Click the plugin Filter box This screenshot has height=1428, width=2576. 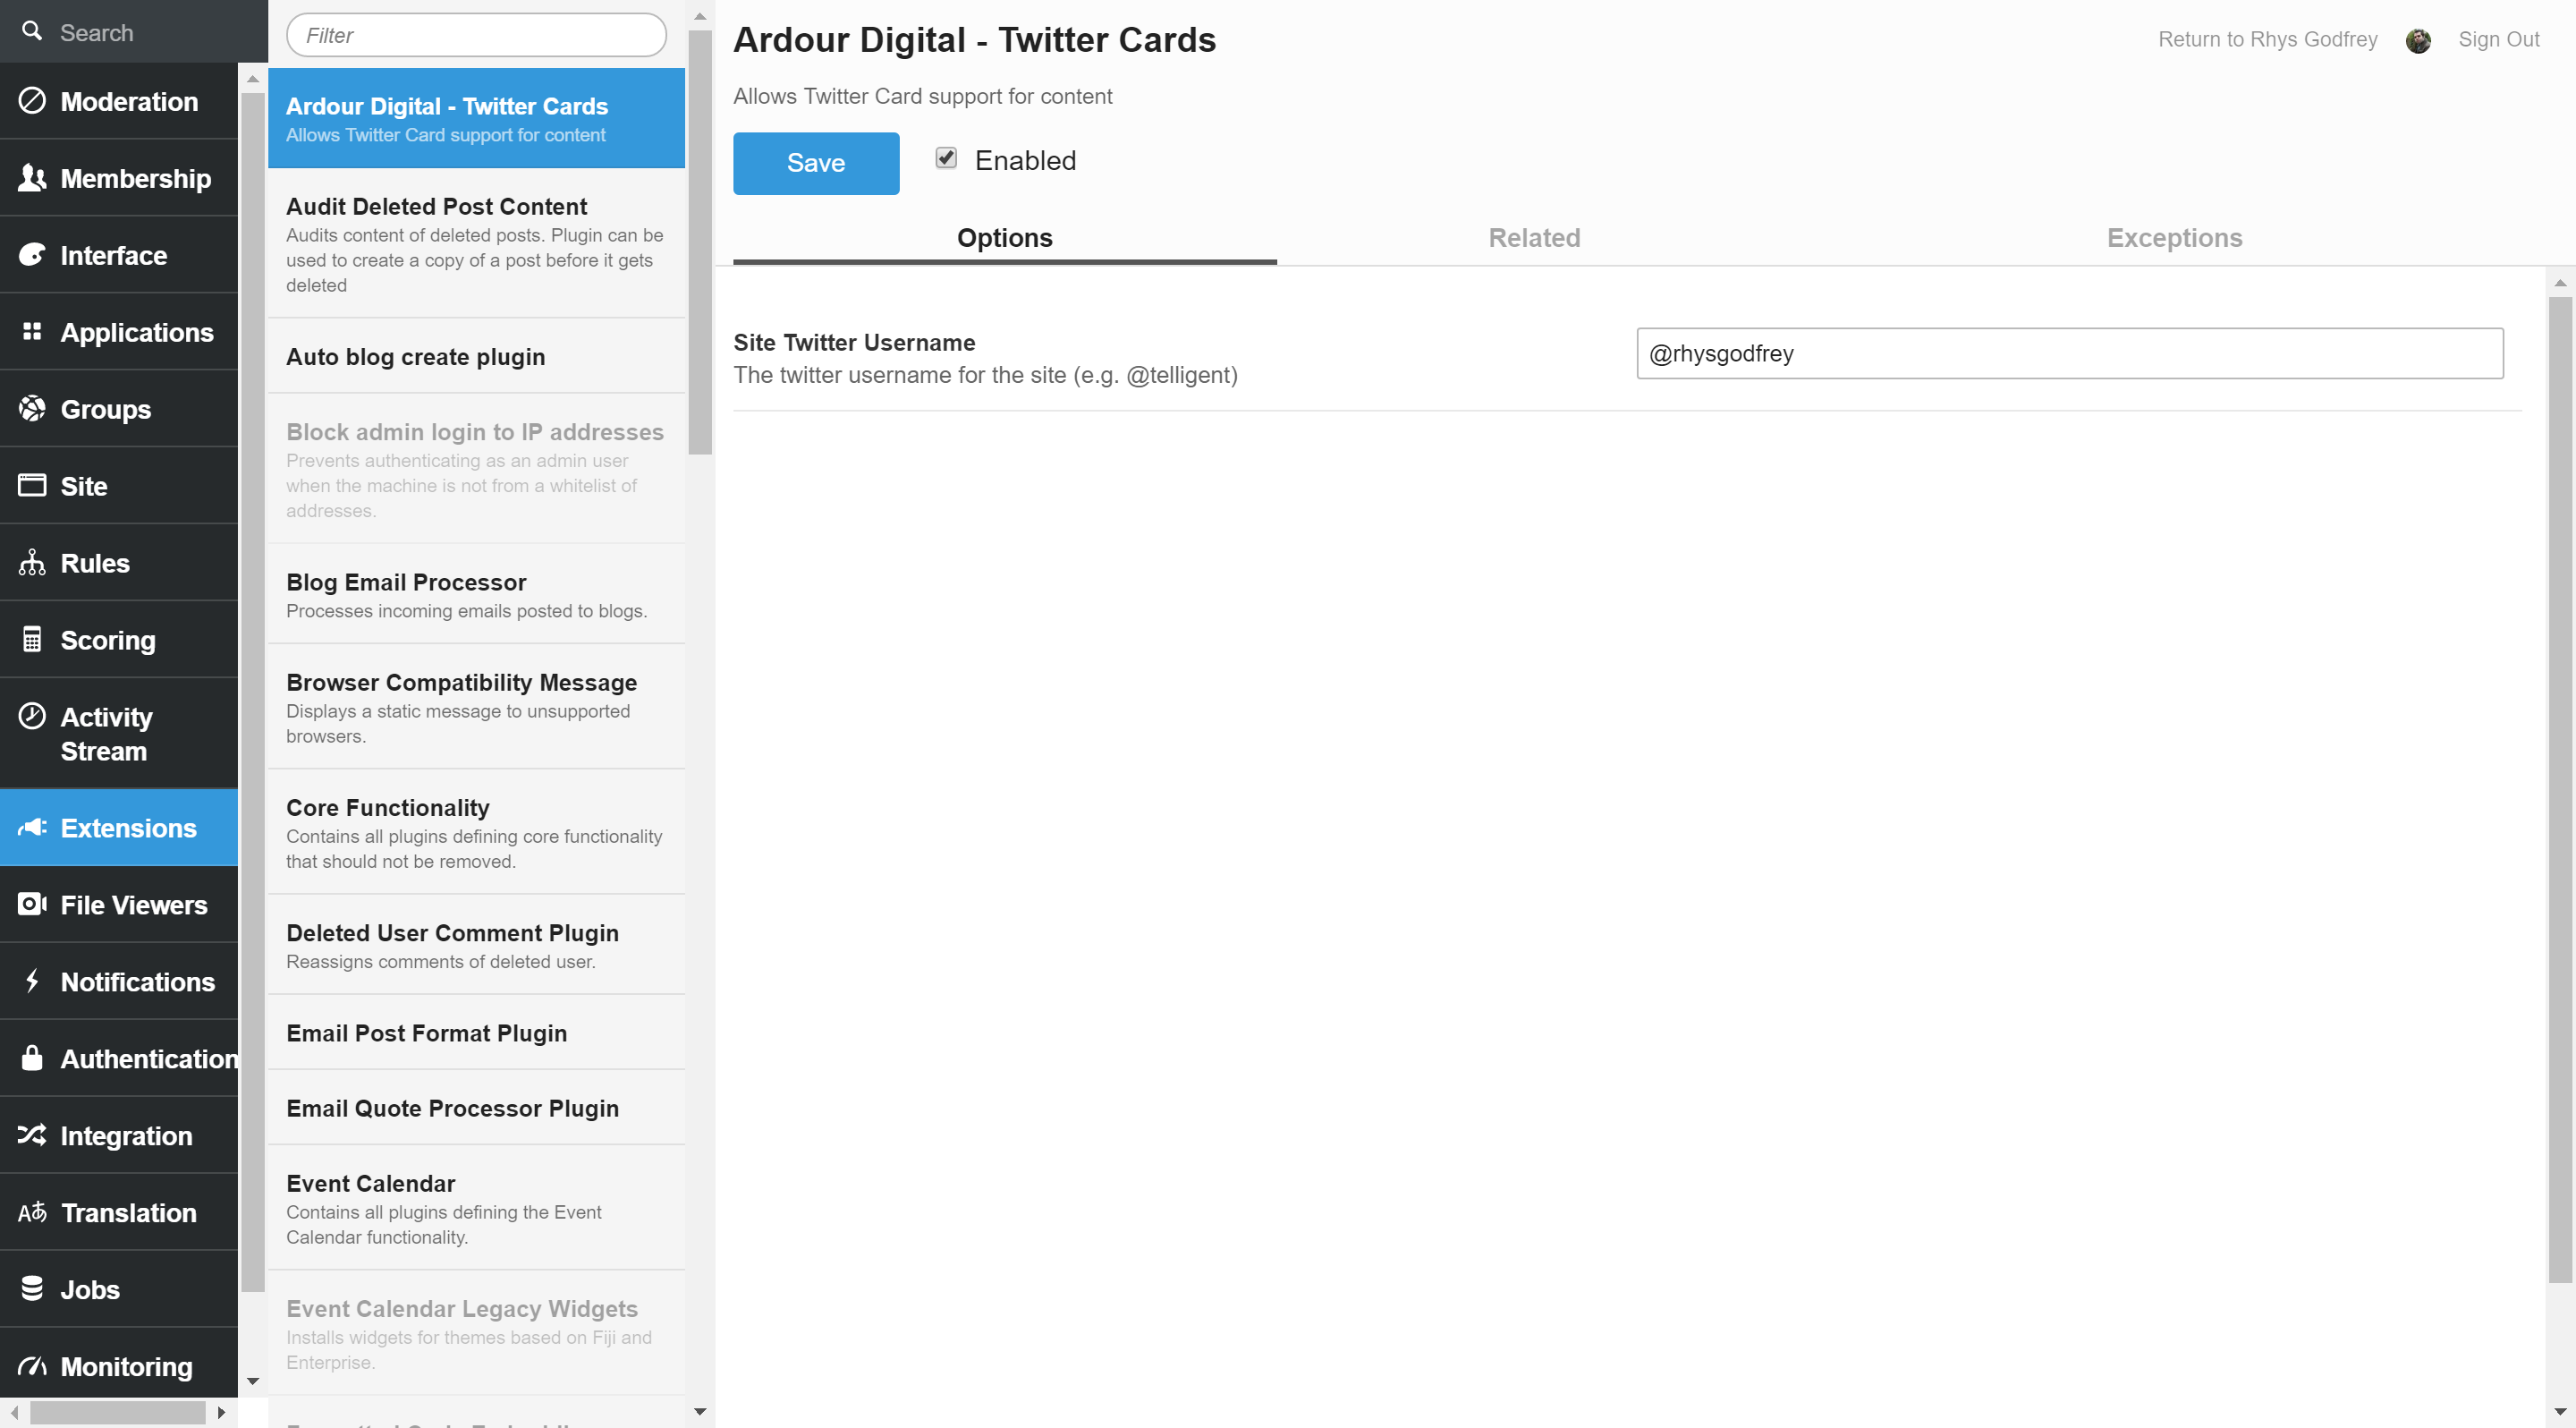point(476,36)
